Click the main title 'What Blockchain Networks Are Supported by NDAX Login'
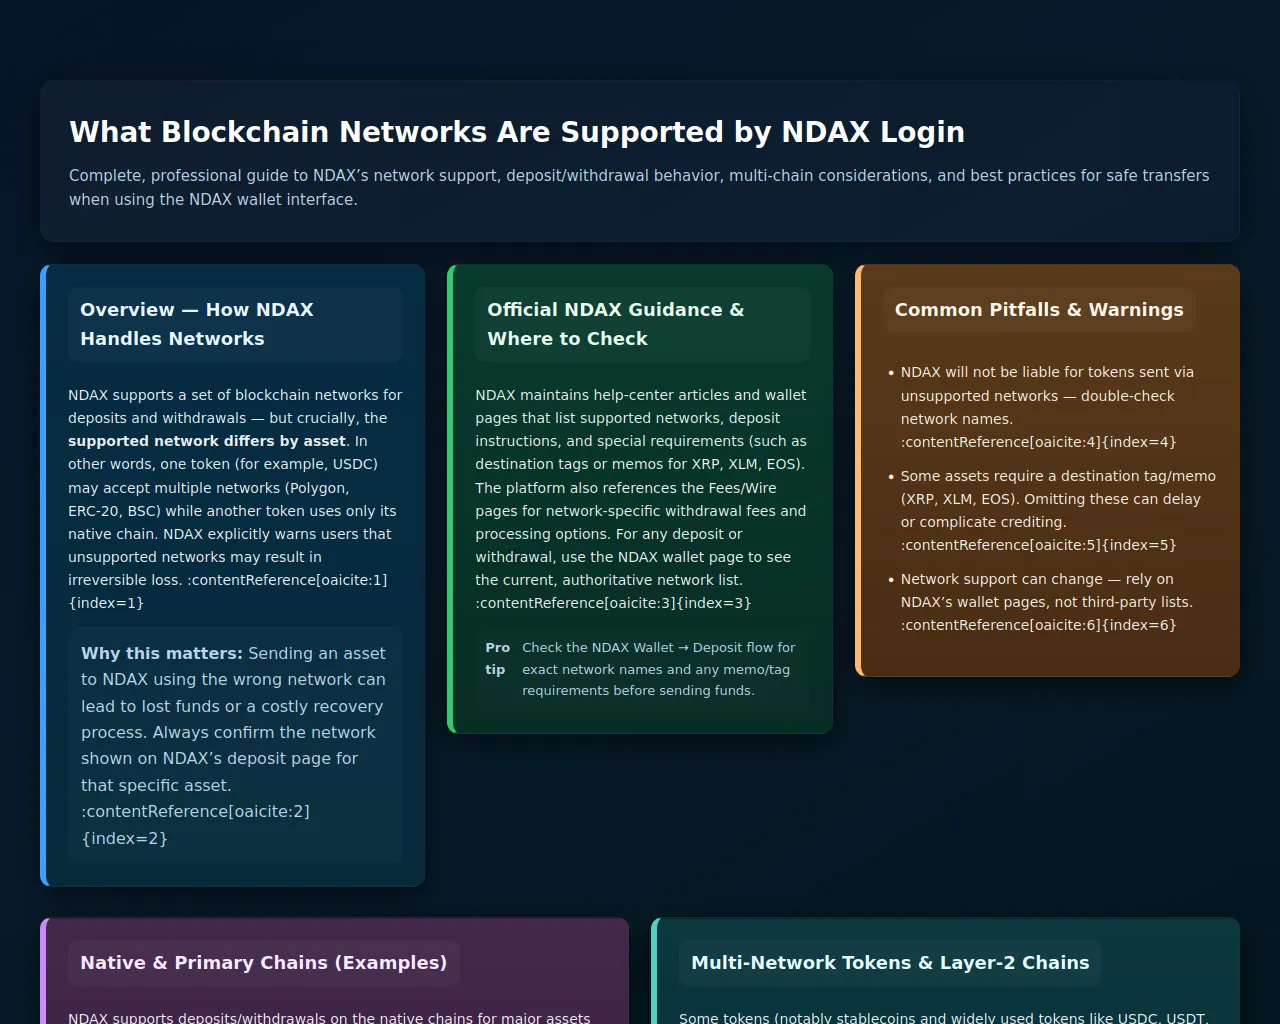Image resolution: width=1280 pixels, height=1024 pixels. coord(517,132)
